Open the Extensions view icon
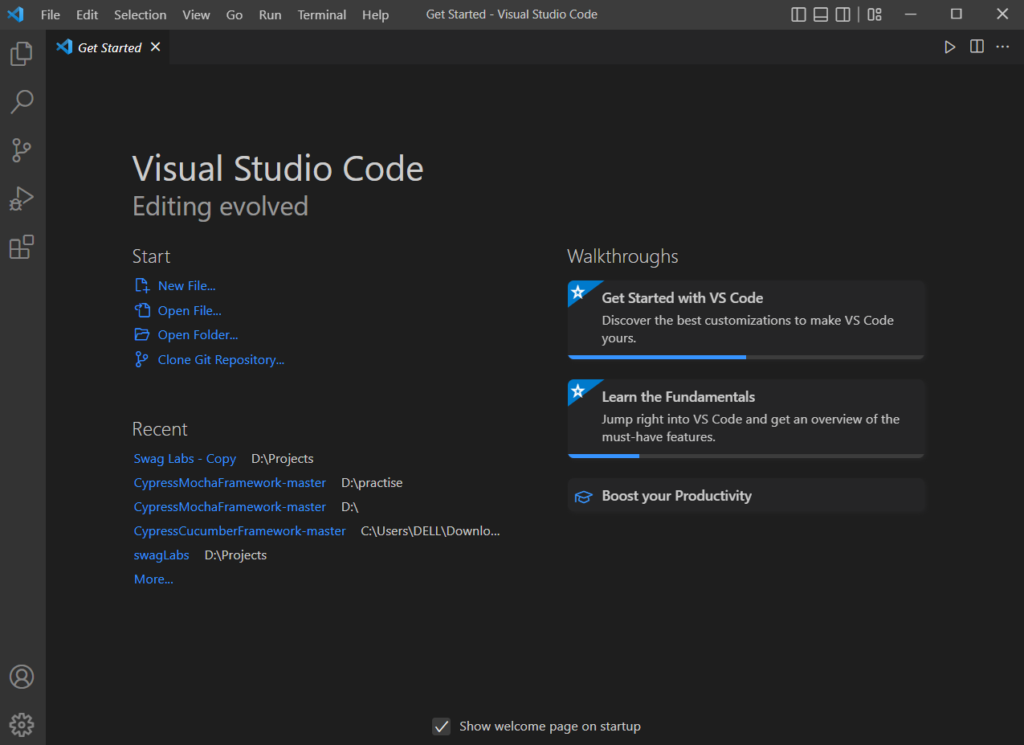The height and width of the screenshot is (745, 1024). (22, 247)
